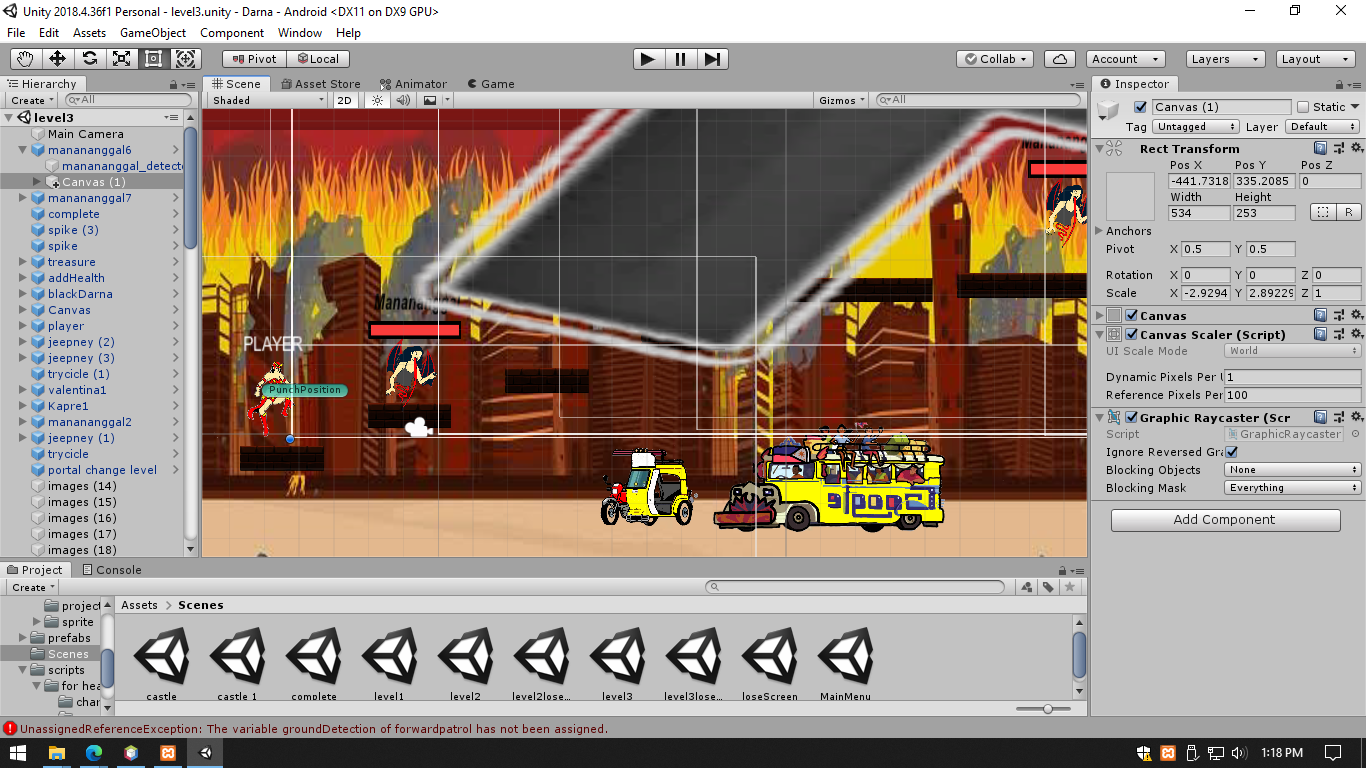Select the Rect transform tool
This screenshot has height=768, width=1366.
[x=153, y=59]
